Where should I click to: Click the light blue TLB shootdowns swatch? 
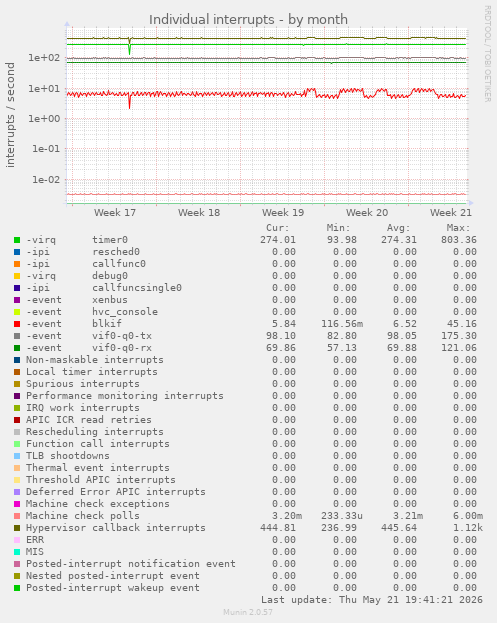tap(17, 456)
